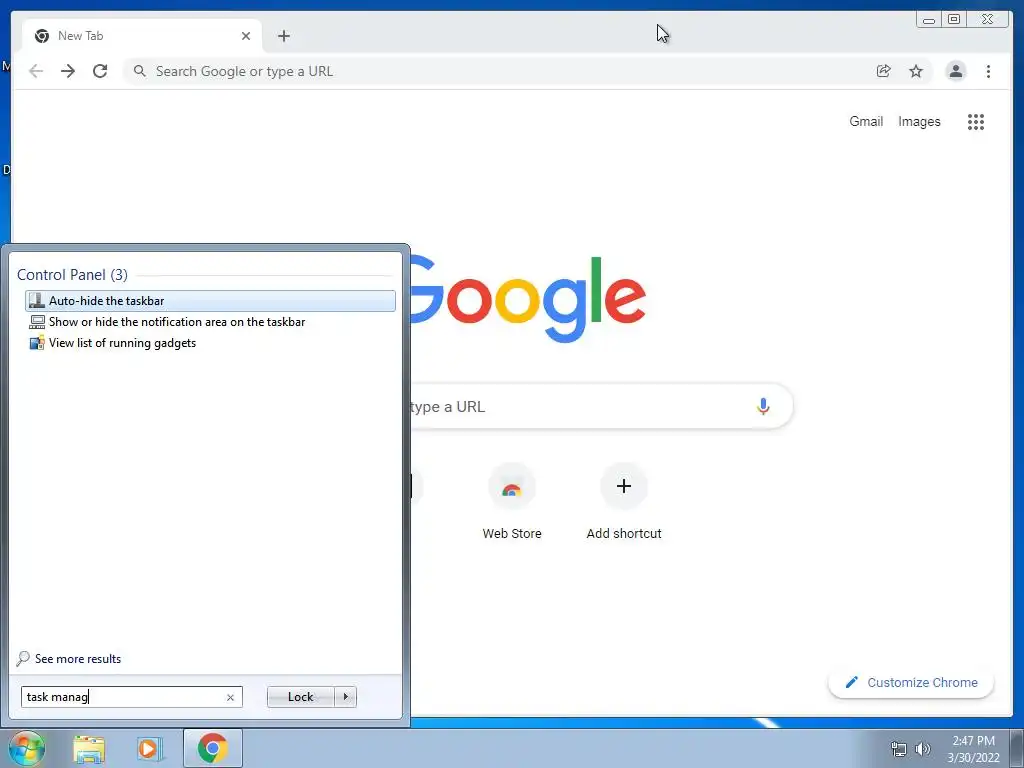Click the Chrome taskbar icon
This screenshot has width=1024, height=768.
pyautogui.click(x=213, y=748)
